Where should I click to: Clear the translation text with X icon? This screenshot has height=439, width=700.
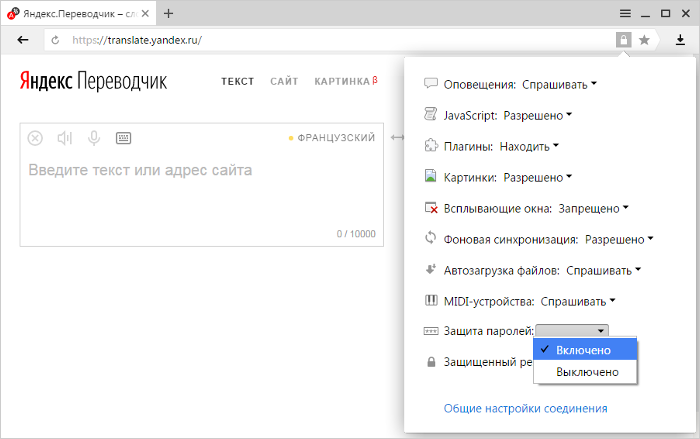pyautogui.click(x=35, y=138)
